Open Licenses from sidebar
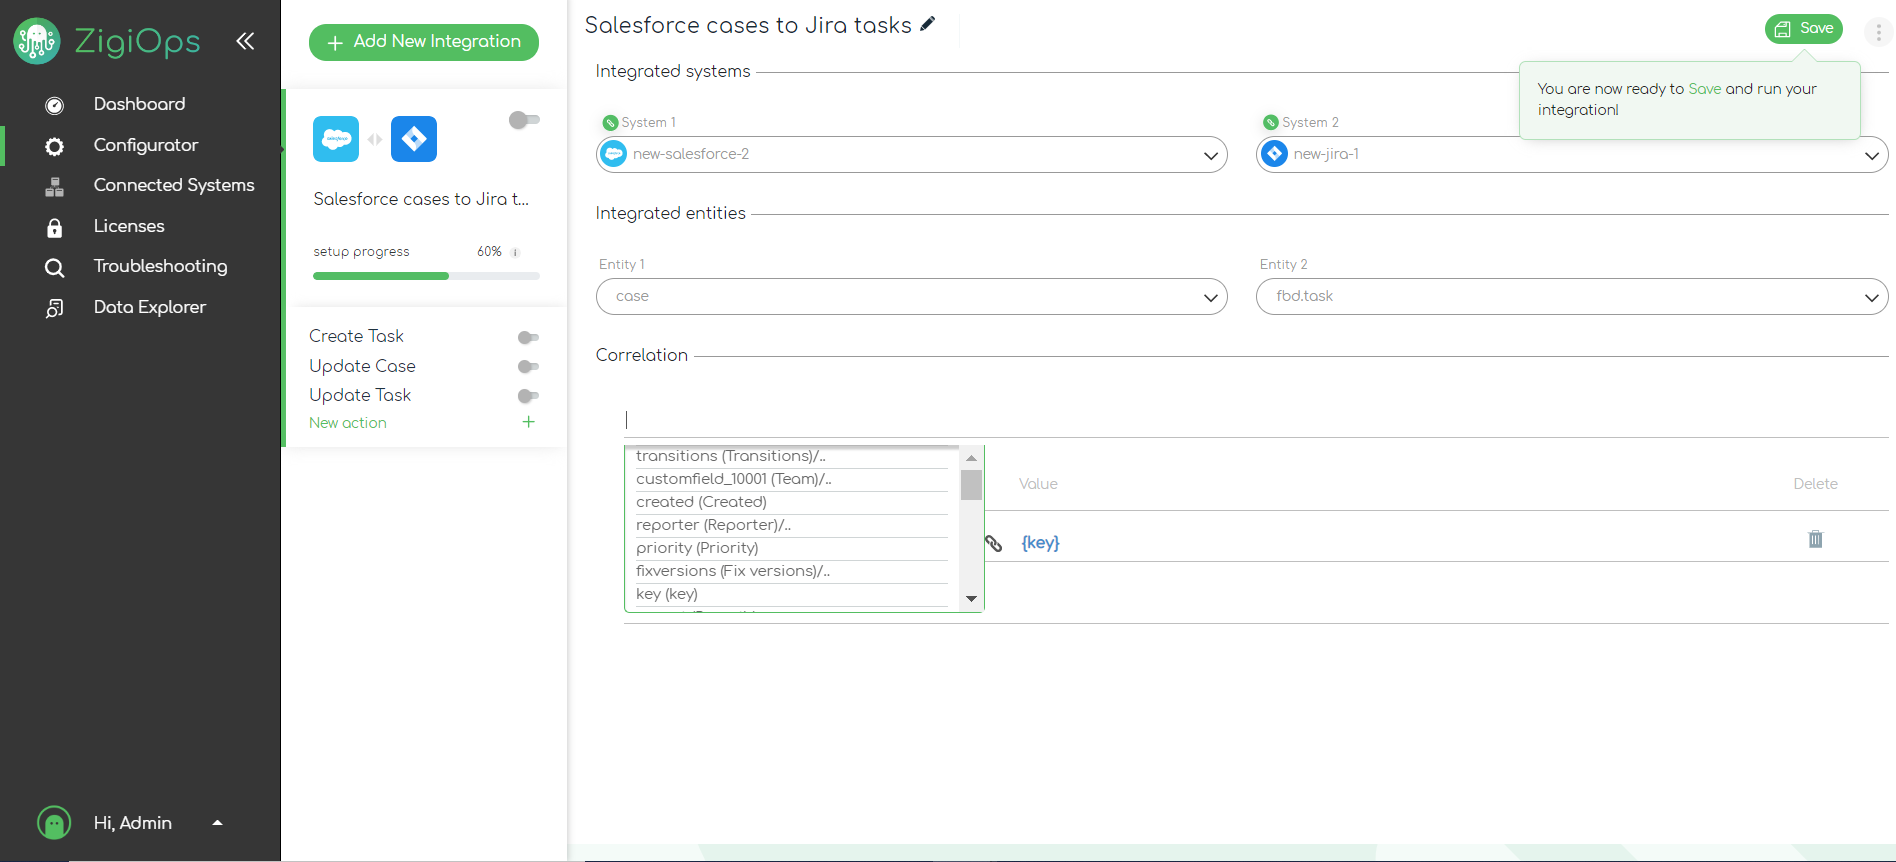Screen dimensions: 1896x862 [129, 226]
